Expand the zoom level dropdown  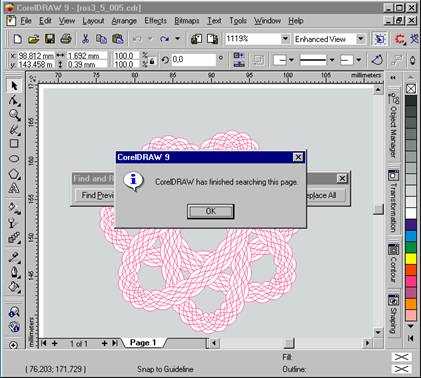285,39
